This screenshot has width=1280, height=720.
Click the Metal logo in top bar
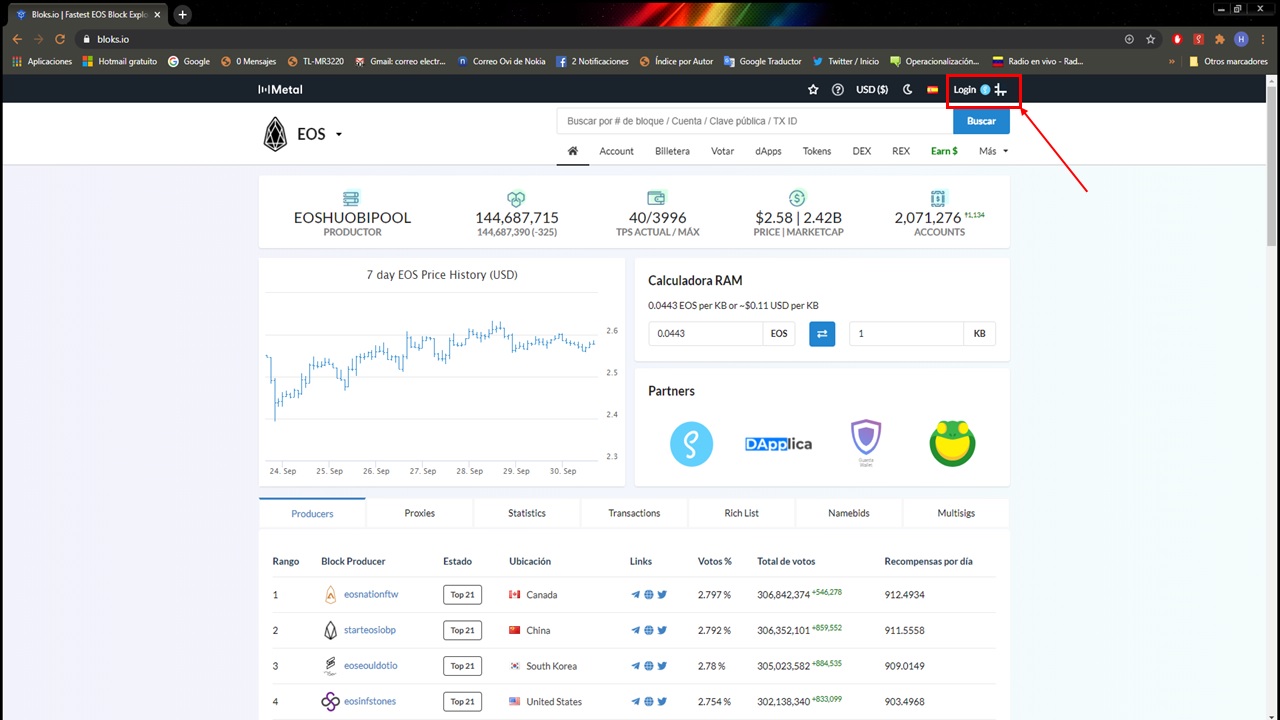tap(280, 90)
